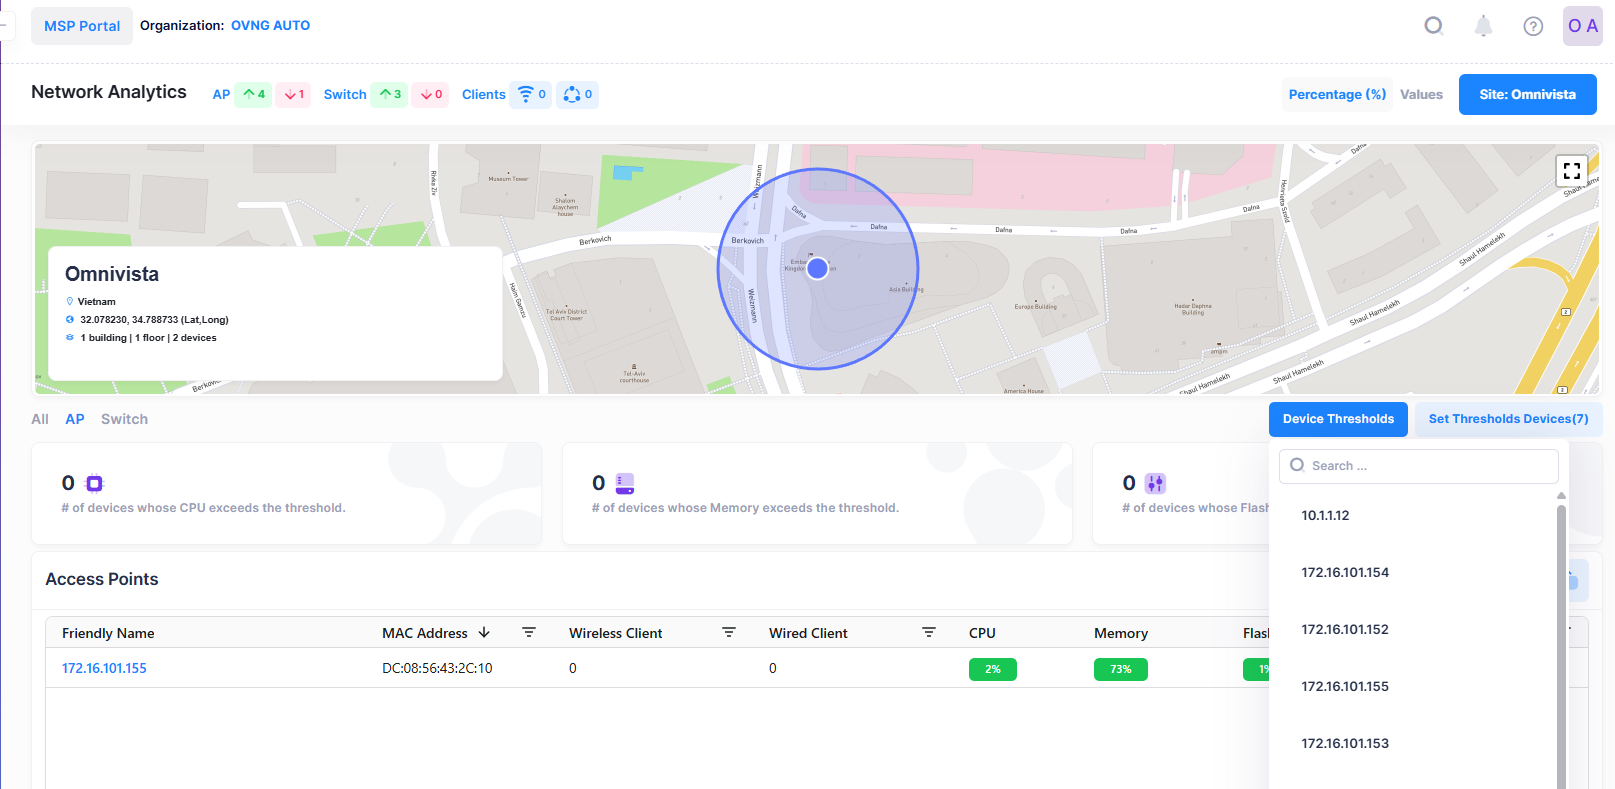Click the search icon in top header

click(1433, 26)
